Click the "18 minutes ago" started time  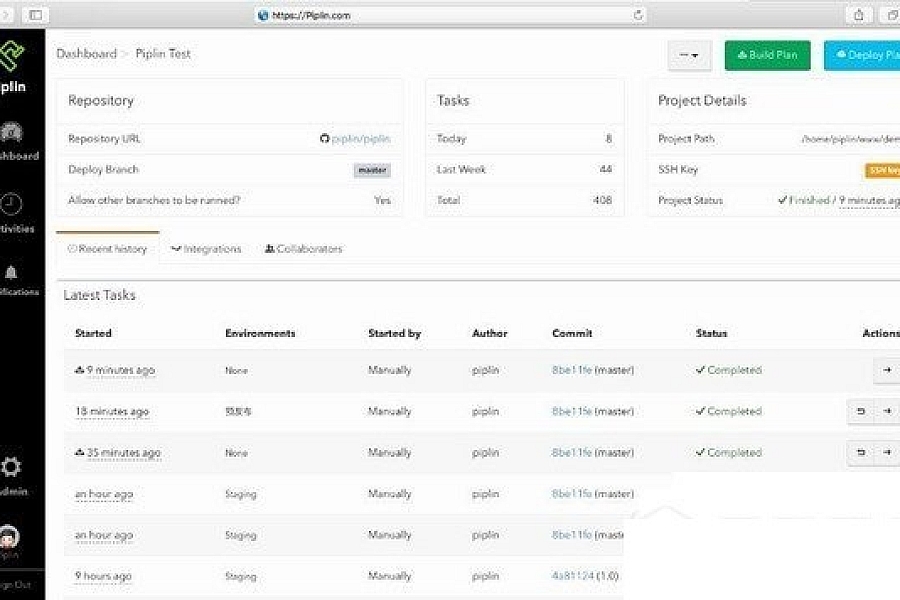pyautogui.click(x=112, y=411)
